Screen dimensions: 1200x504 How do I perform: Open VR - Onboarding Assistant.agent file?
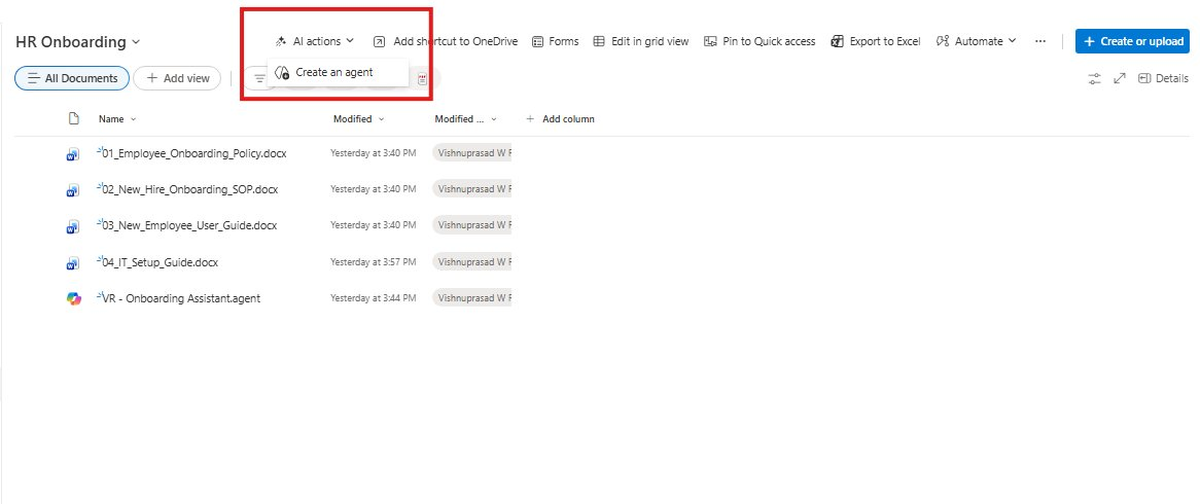(181, 298)
